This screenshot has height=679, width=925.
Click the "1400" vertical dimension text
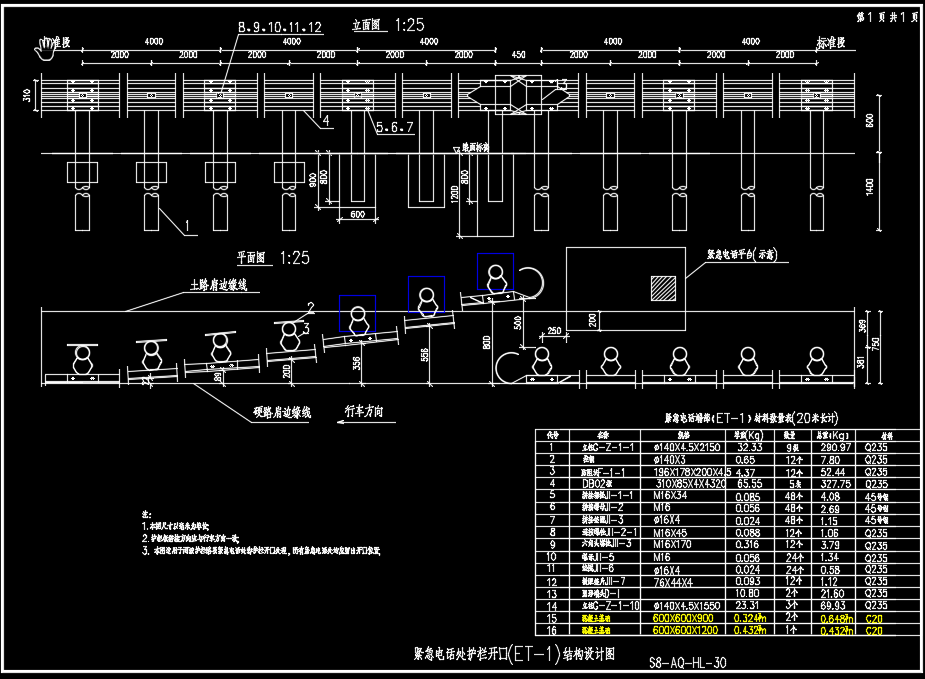click(870, 187)
